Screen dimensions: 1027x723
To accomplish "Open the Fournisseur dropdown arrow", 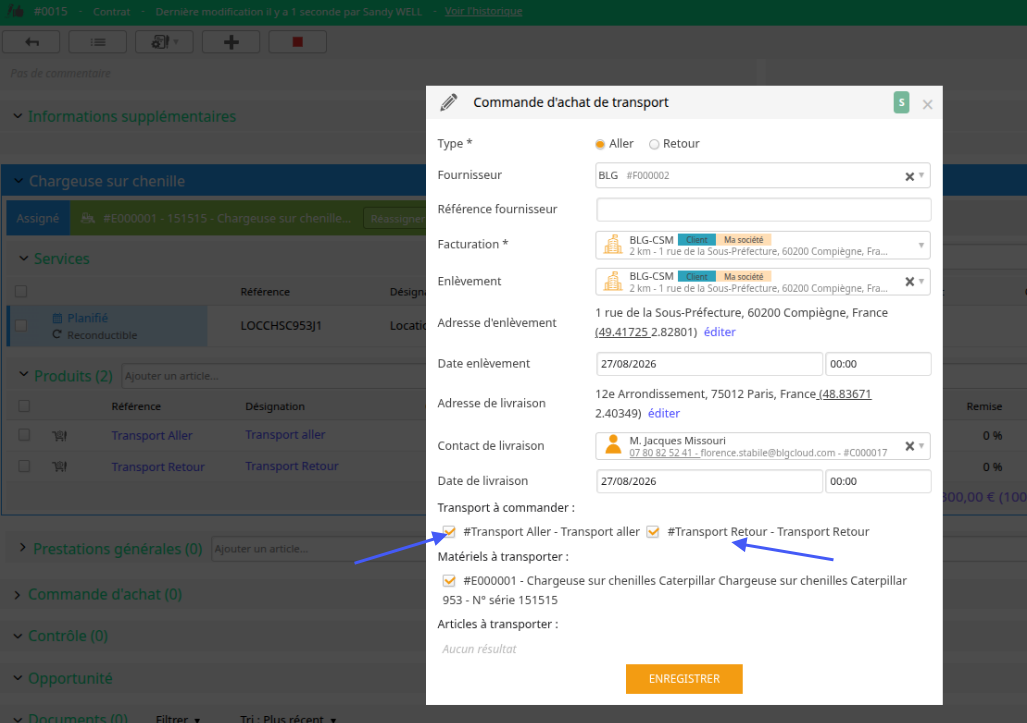I will coord(922,176).
